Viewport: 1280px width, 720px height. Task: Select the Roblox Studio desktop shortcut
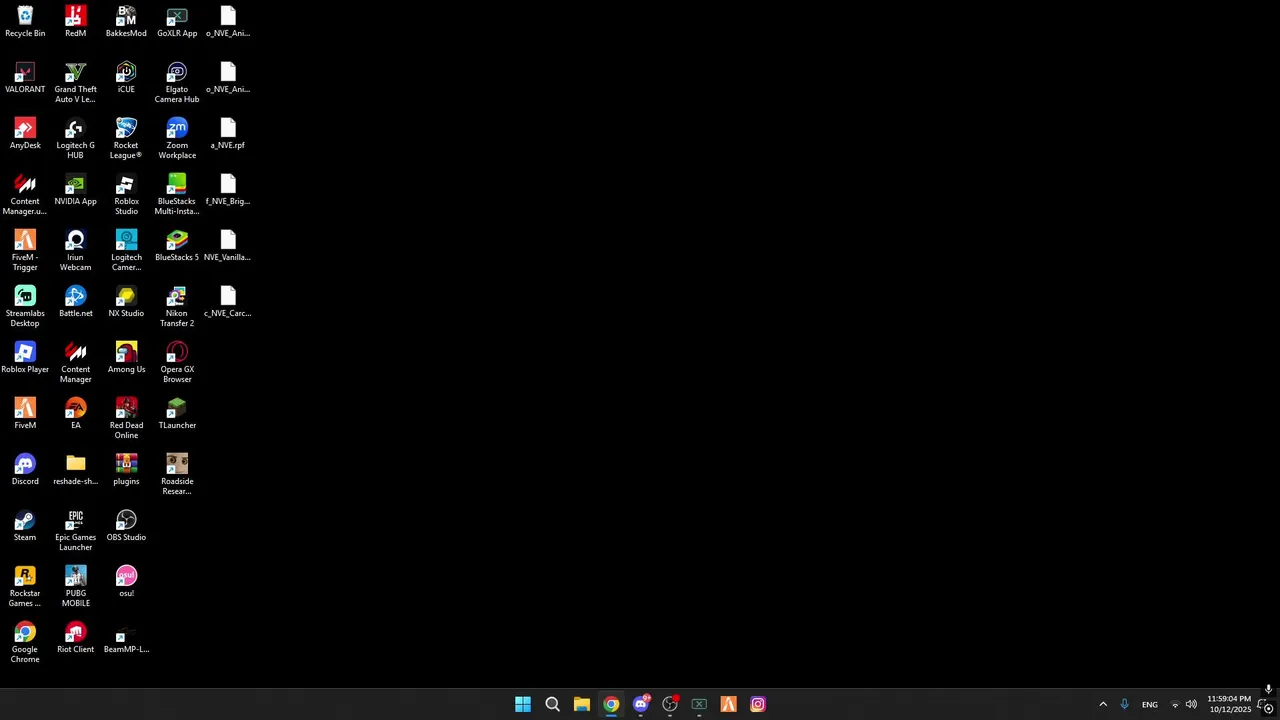pos(126,195)
